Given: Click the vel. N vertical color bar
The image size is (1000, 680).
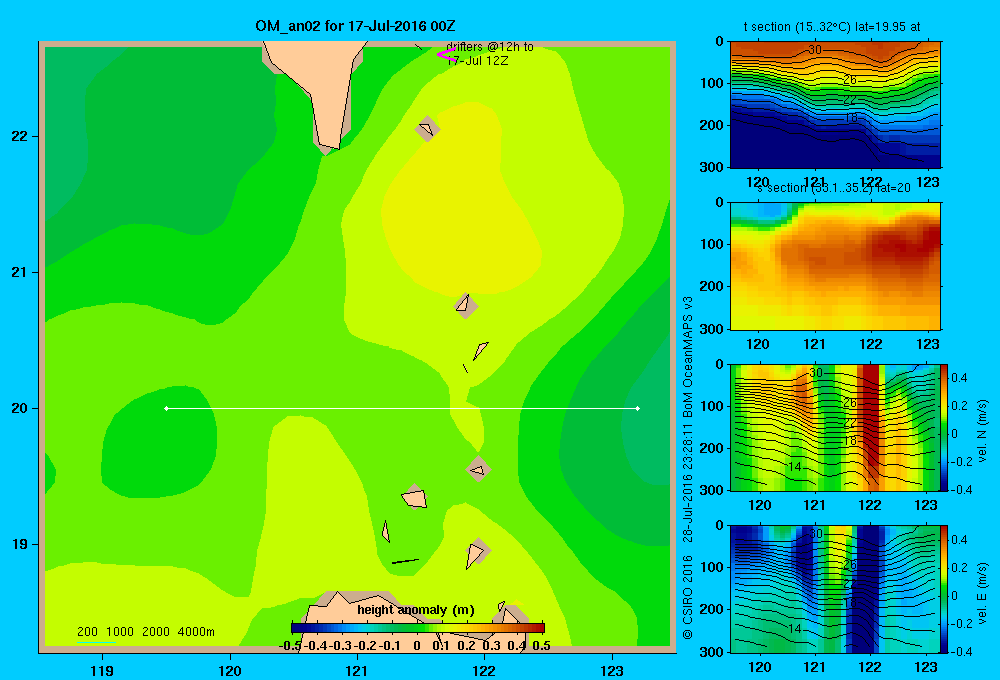Looking at the screenshot, I should 944,427.
